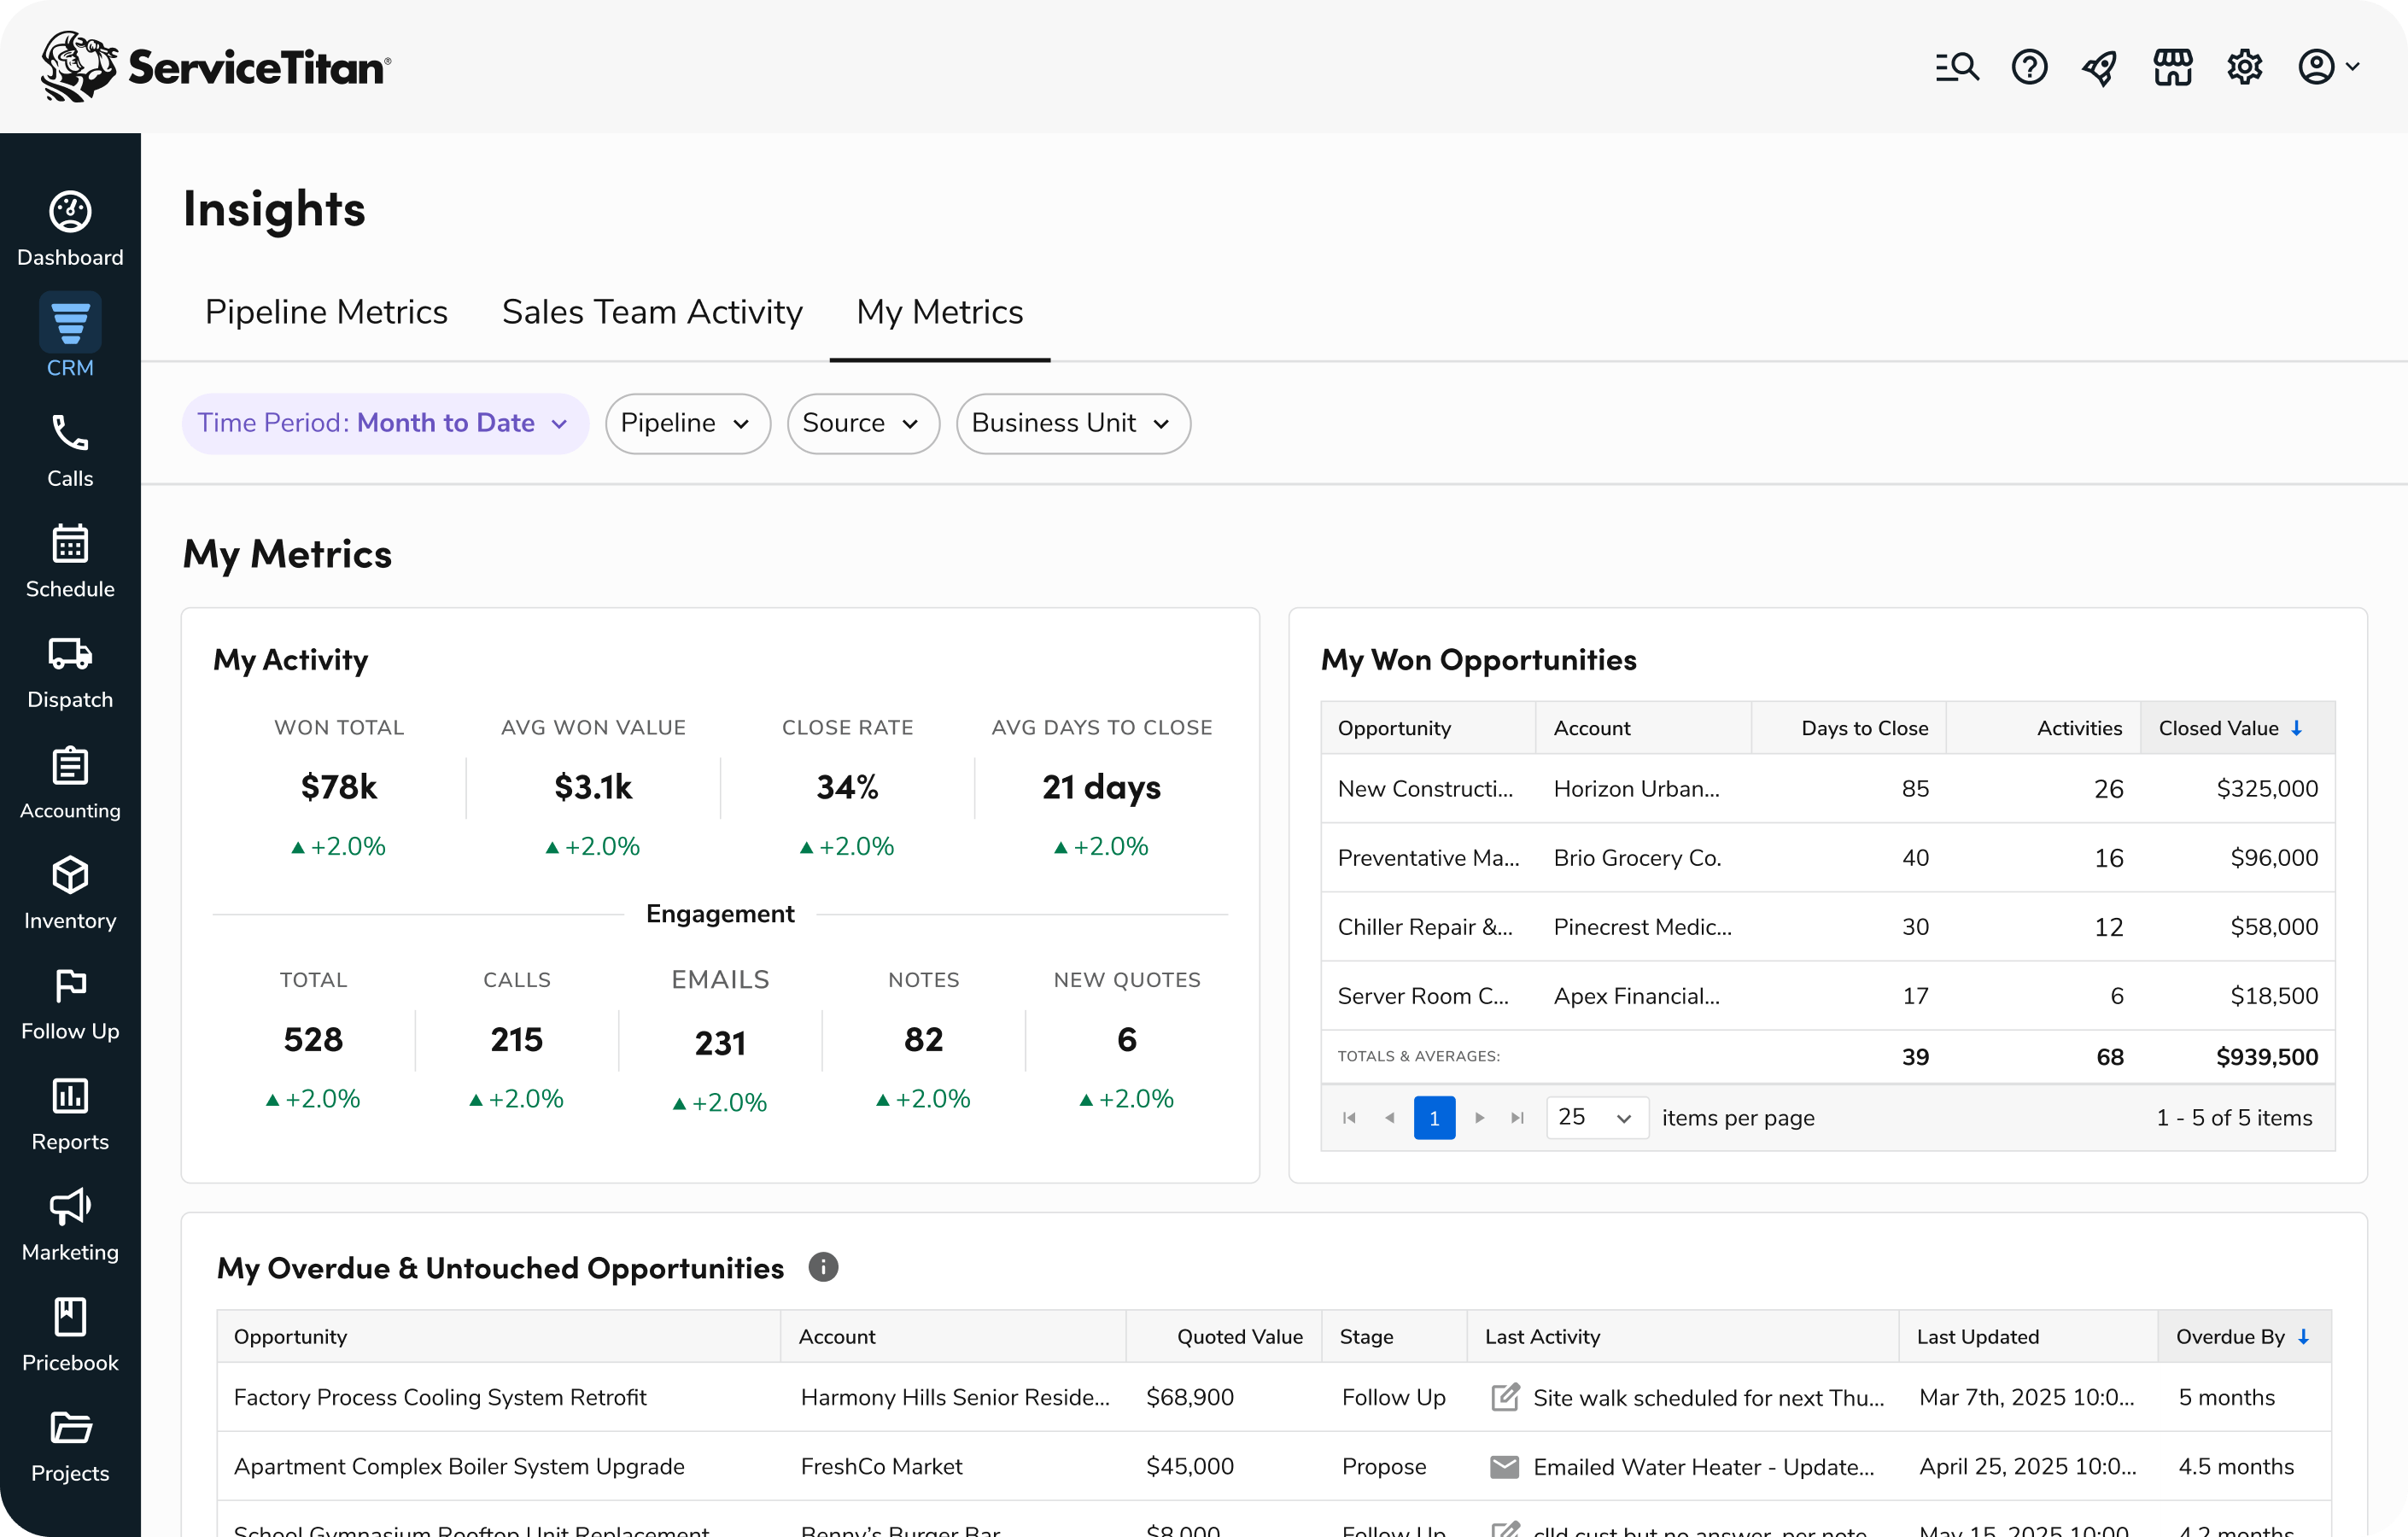Go to previous page of won opportunities
Viewport: 2408px width, 1537px height.
point(1390,1118)
